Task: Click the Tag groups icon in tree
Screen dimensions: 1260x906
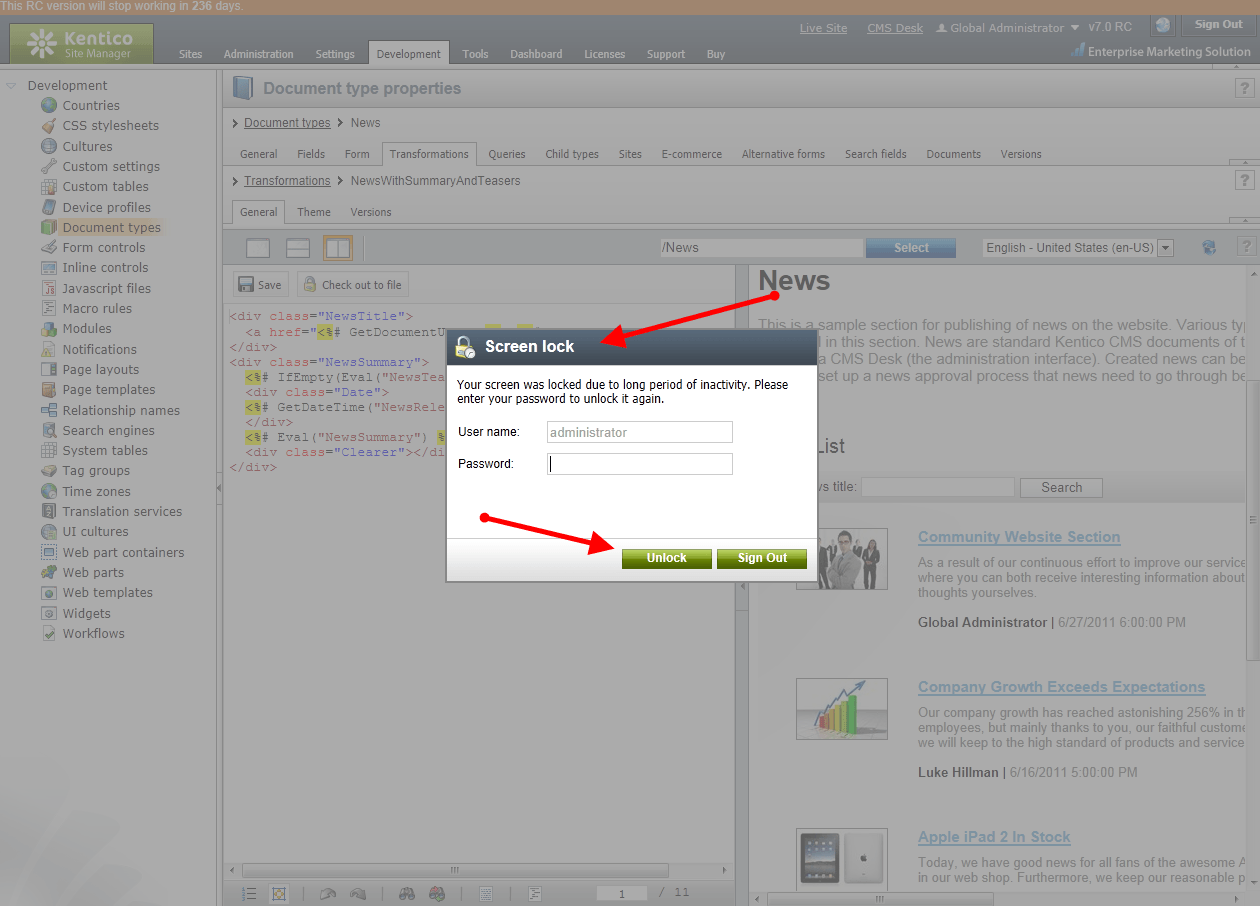Action: point(49,471)
